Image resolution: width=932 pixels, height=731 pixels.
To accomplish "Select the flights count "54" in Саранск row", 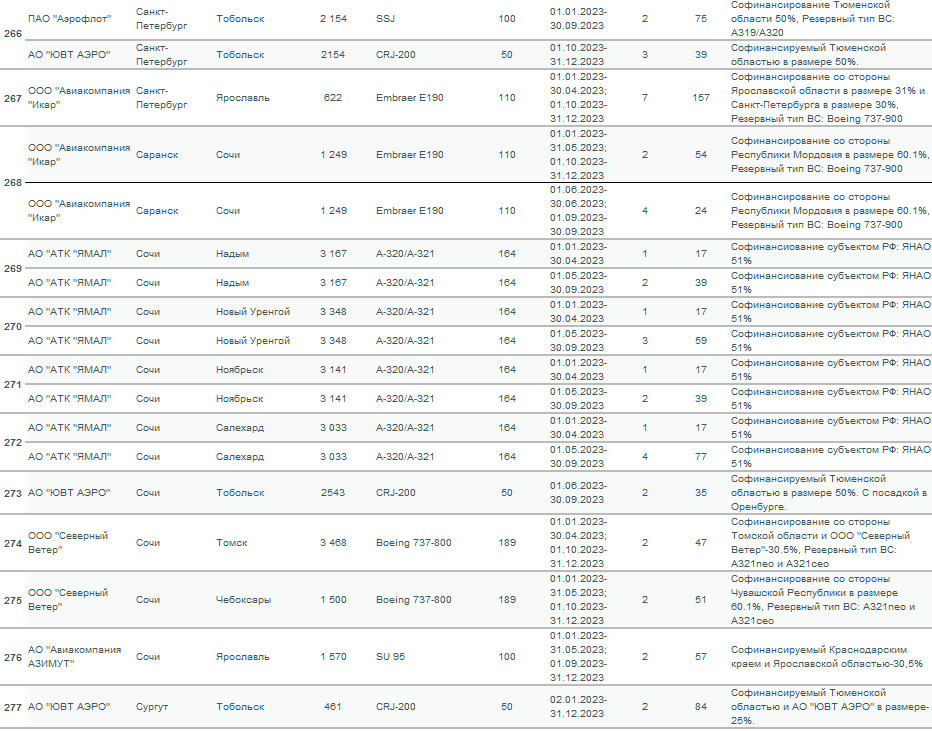I will (701, 155).
